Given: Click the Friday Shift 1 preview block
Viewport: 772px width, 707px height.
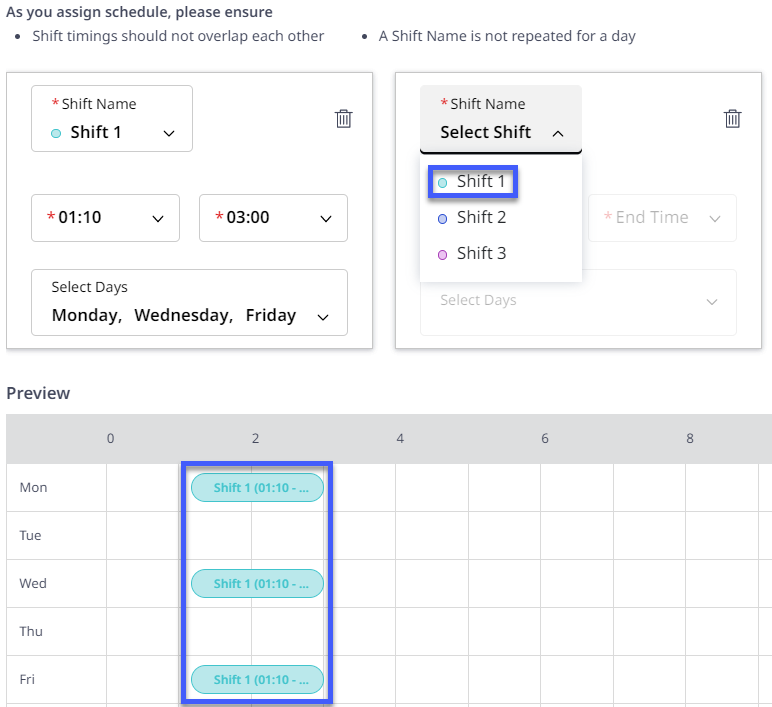Looking at the screenshot, I should point(257,680).
